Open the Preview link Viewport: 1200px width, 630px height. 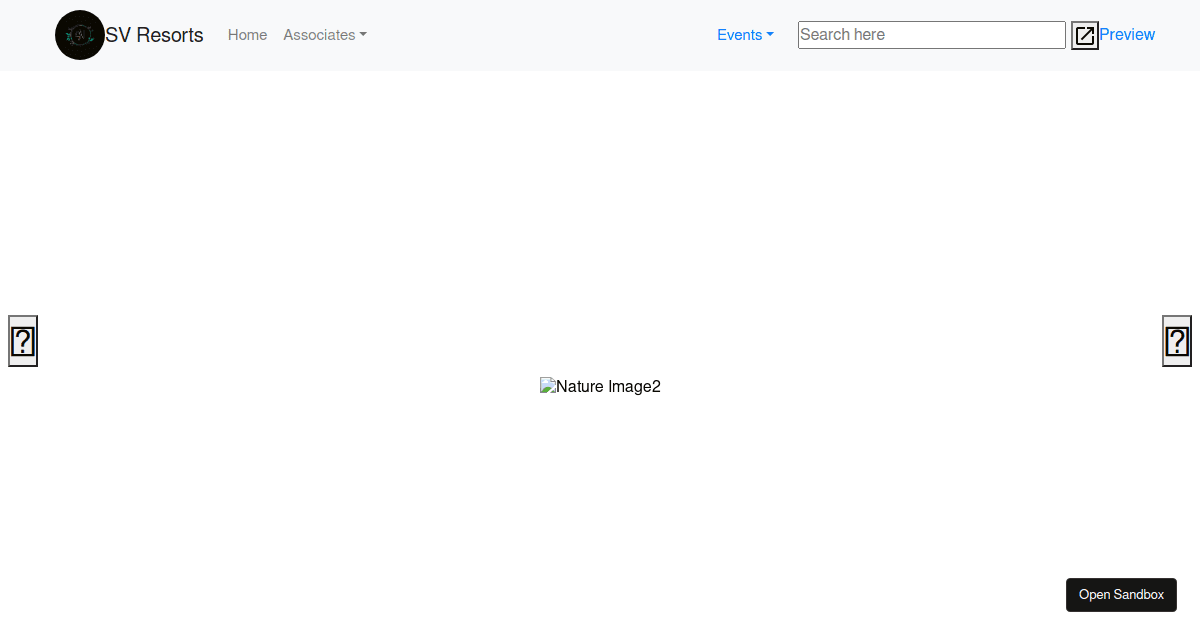(x=1127, y=35)
